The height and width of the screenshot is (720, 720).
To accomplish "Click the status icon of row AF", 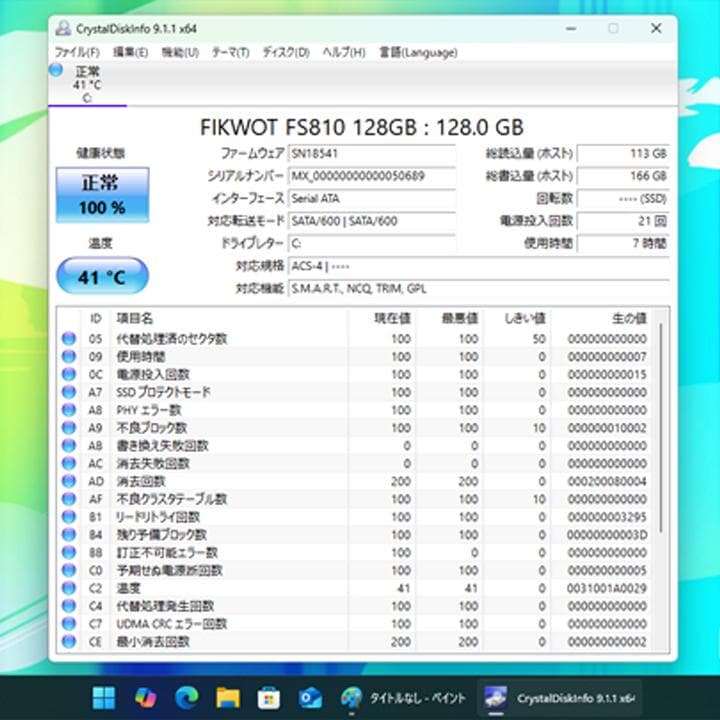I will click(x=69, y=499).
